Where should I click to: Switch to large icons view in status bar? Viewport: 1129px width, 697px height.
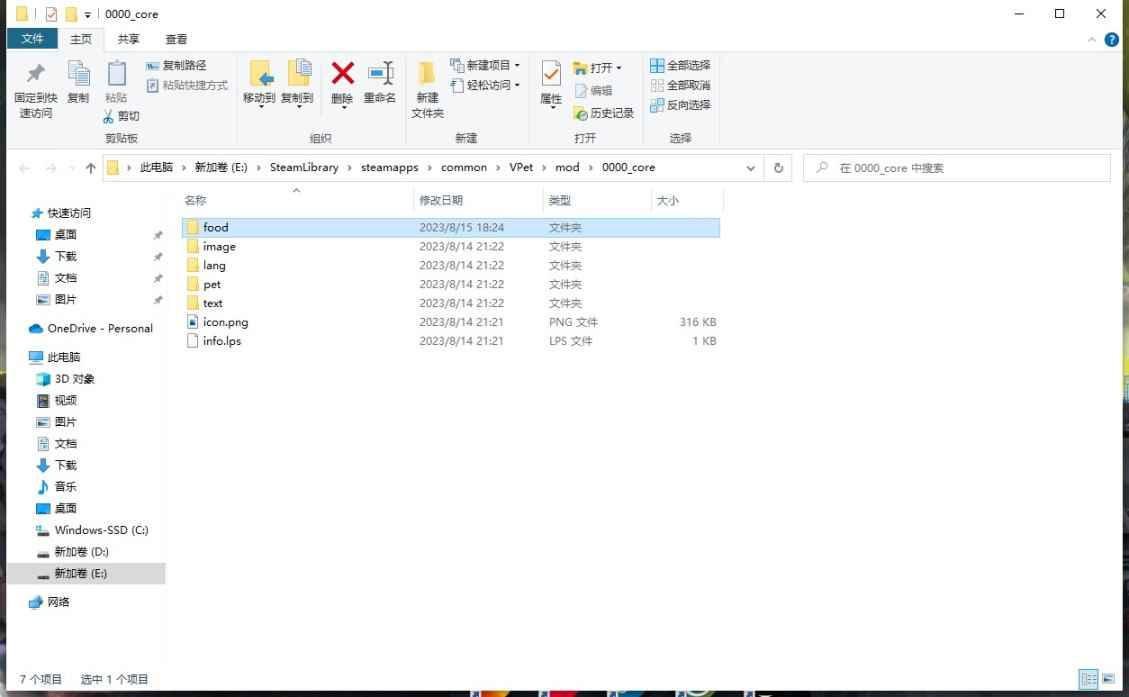tap(1108, 679)
